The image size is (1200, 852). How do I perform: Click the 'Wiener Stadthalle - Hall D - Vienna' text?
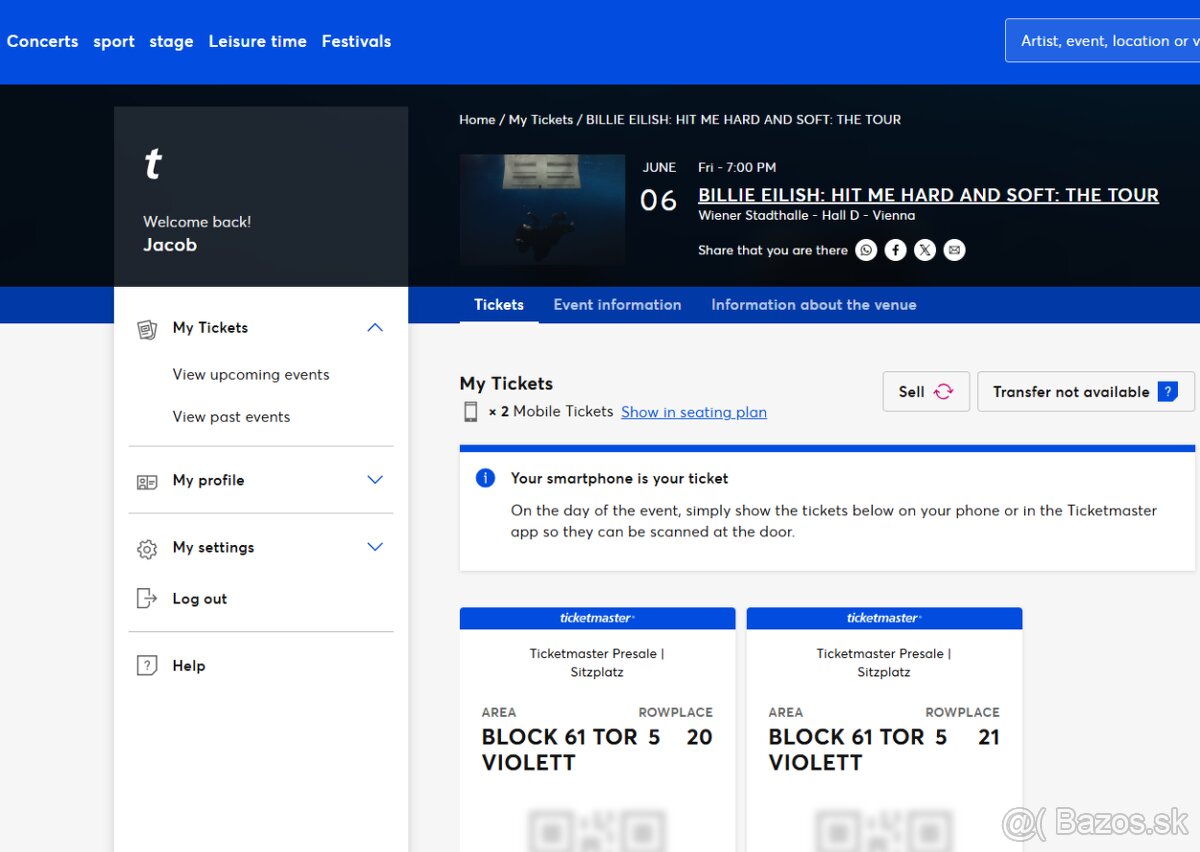[806, 215]
